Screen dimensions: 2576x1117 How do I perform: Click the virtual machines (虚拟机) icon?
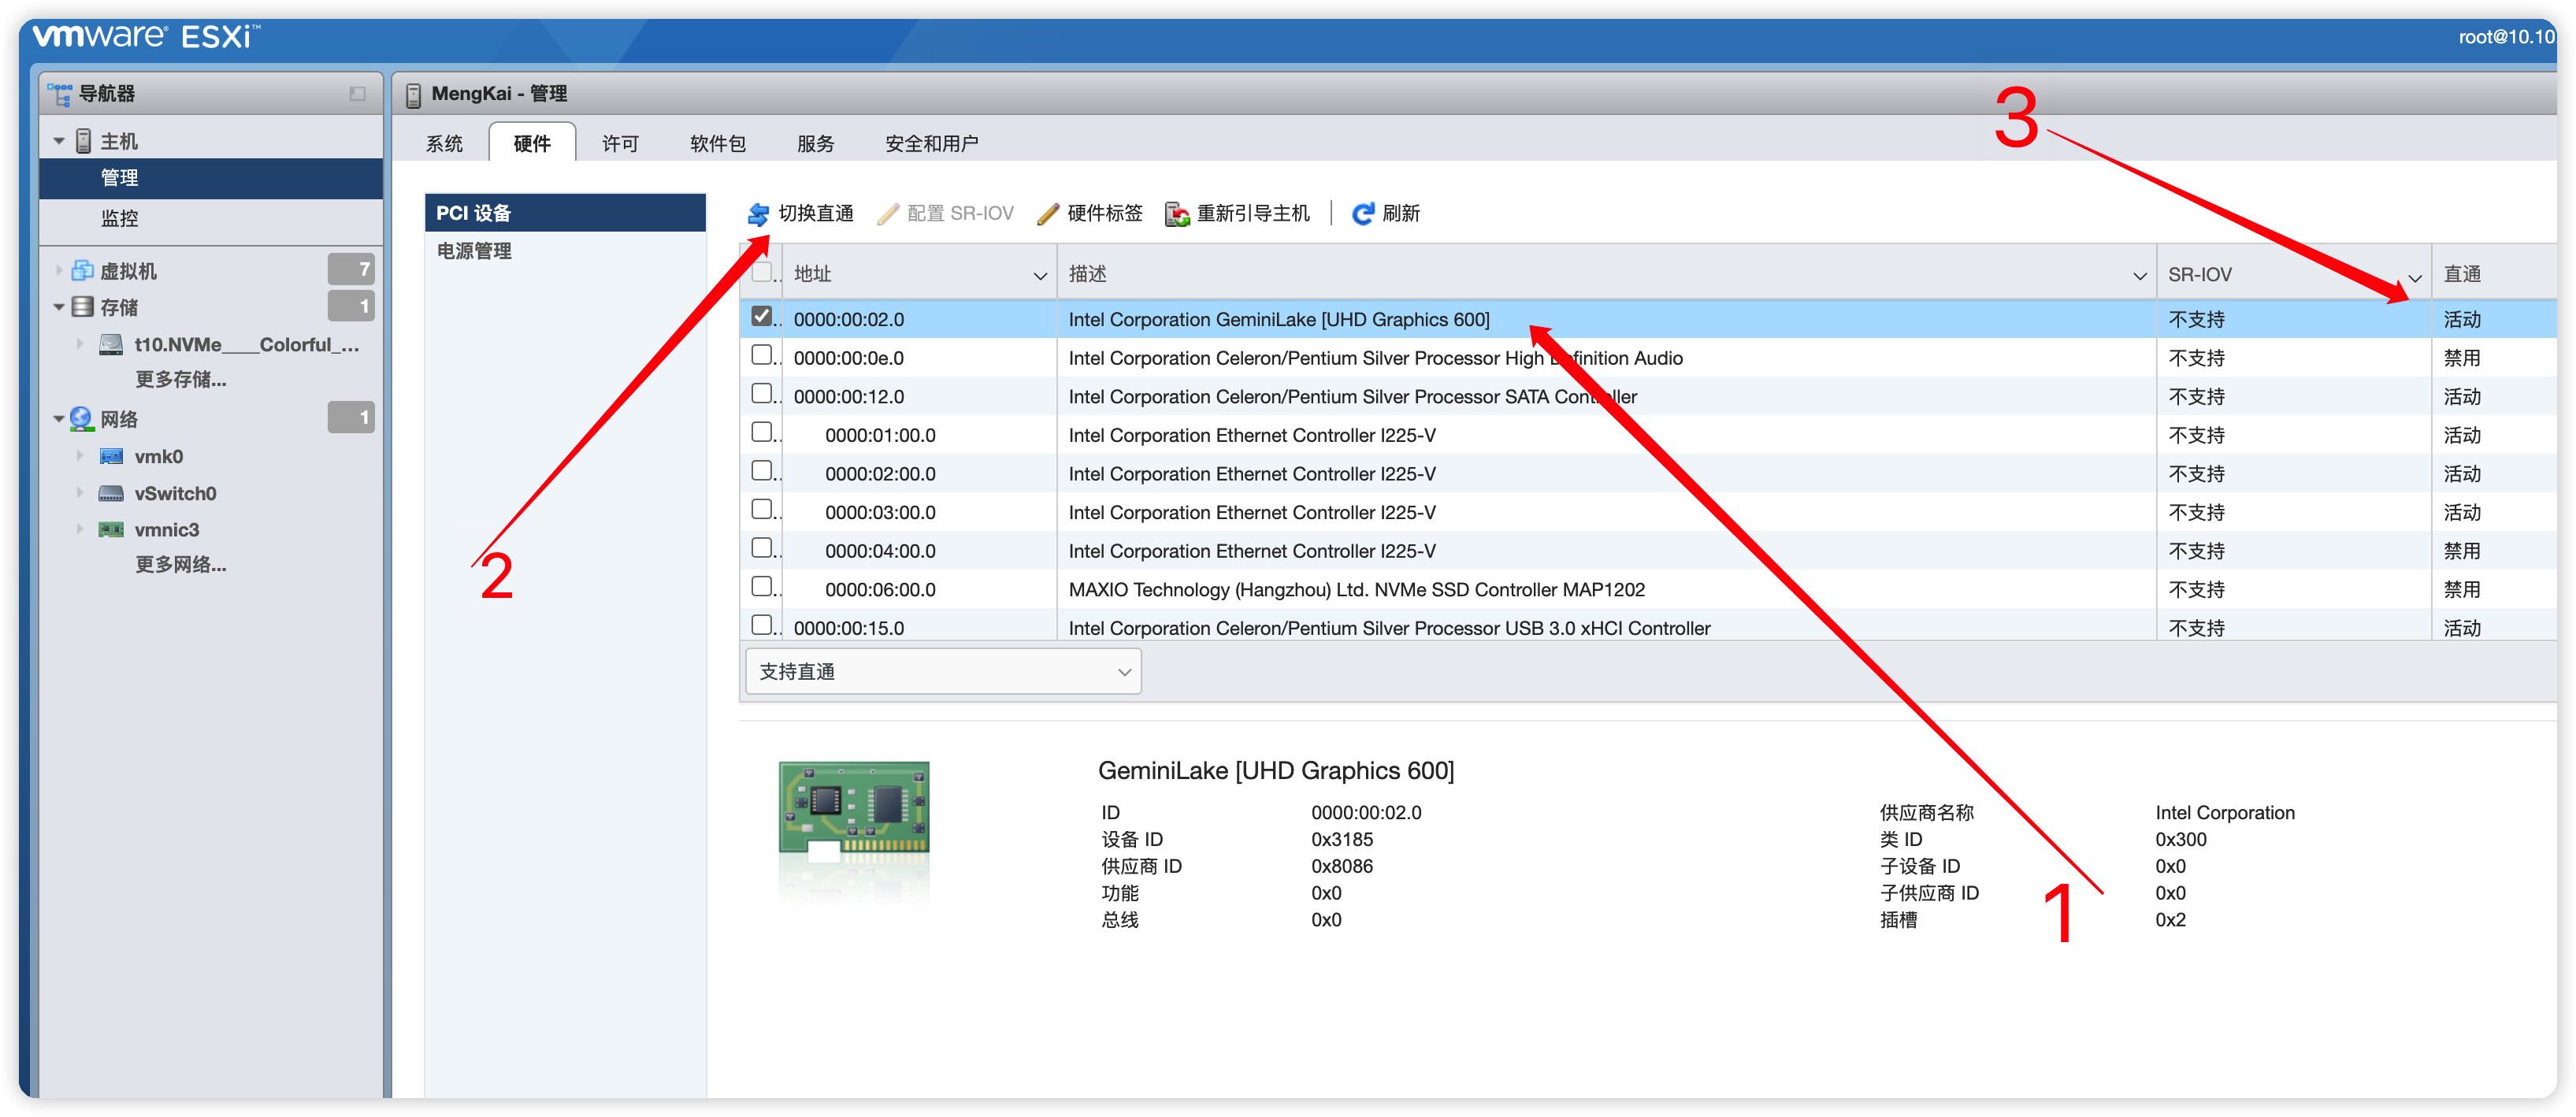(x=83, y=271)
